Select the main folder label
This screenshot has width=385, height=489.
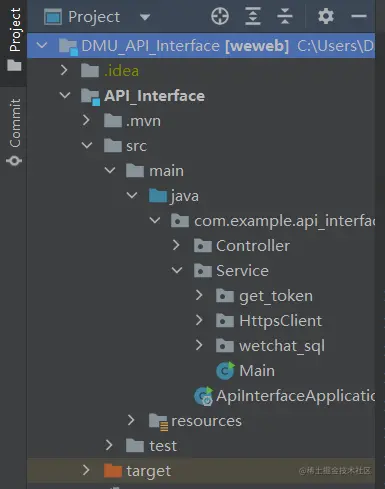[x=166, y=171]
